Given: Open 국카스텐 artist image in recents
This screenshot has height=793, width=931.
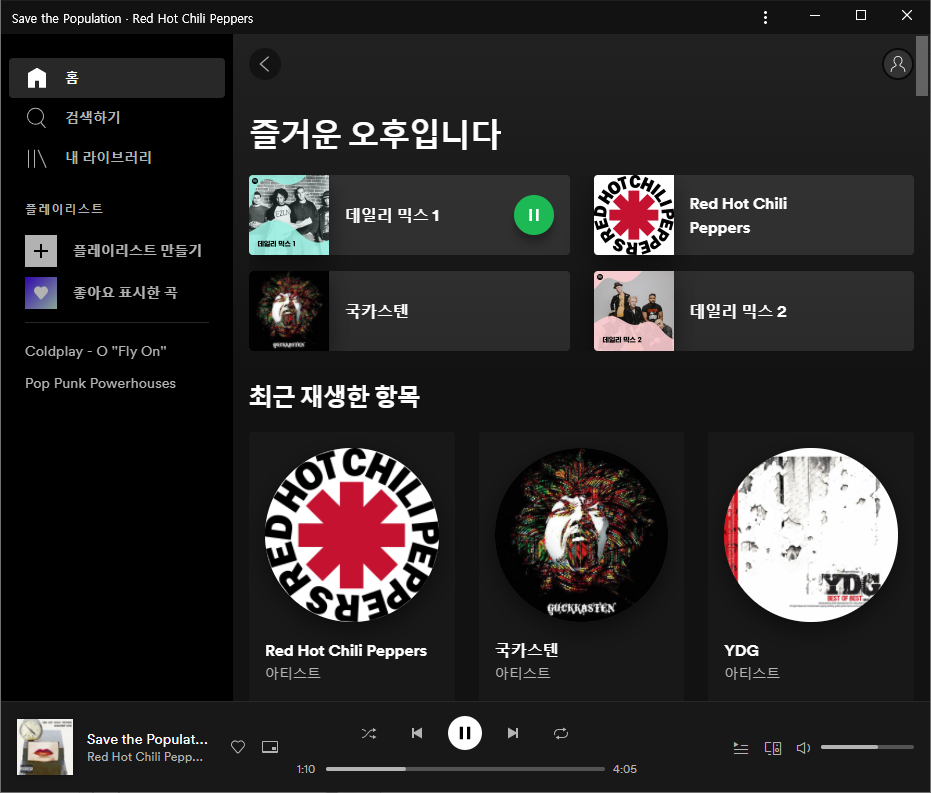Looking at the screenshot, I should 581,535.
